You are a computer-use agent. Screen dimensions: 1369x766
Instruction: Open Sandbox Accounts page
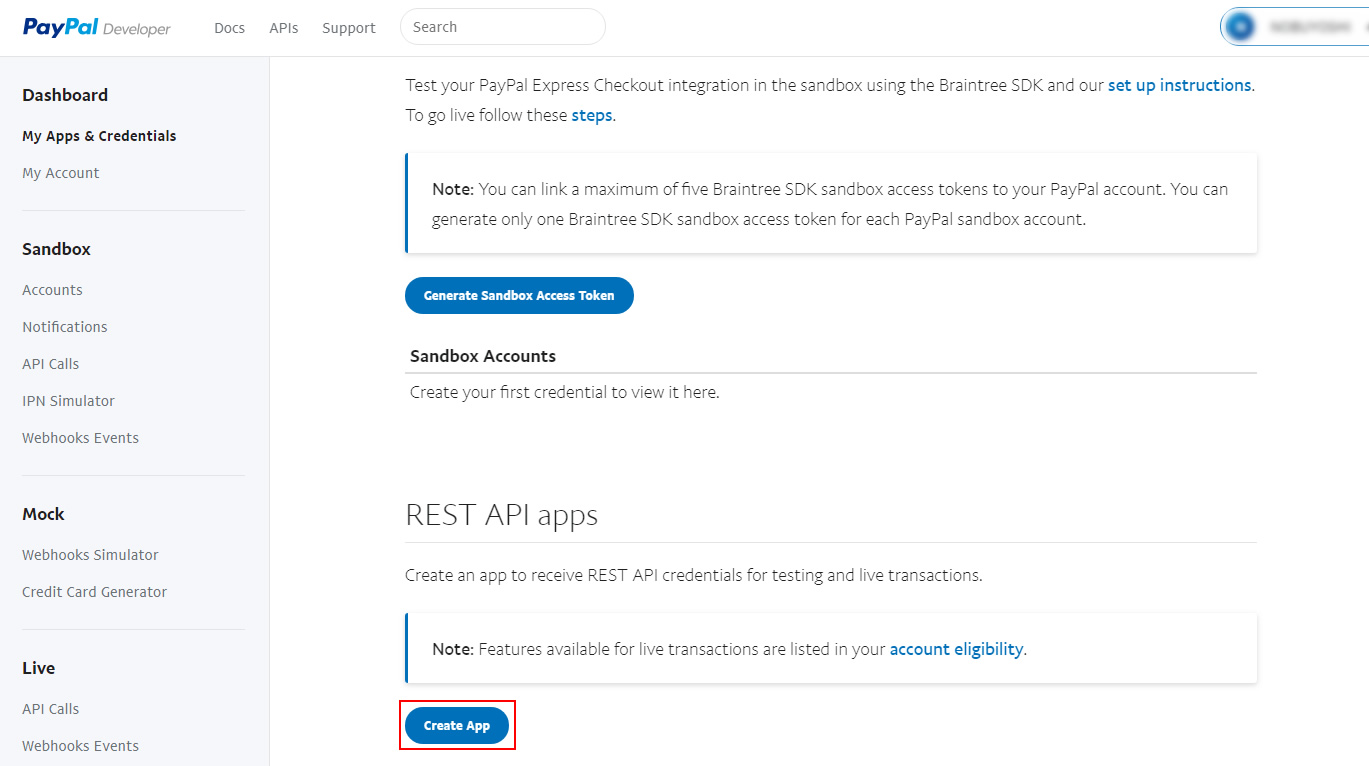[52, 290]
